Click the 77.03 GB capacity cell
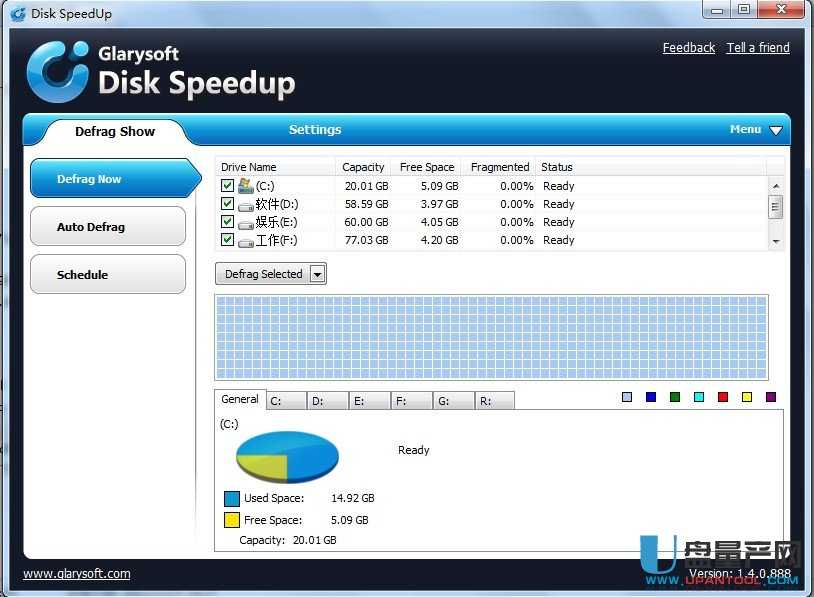 tap(367, 240)
